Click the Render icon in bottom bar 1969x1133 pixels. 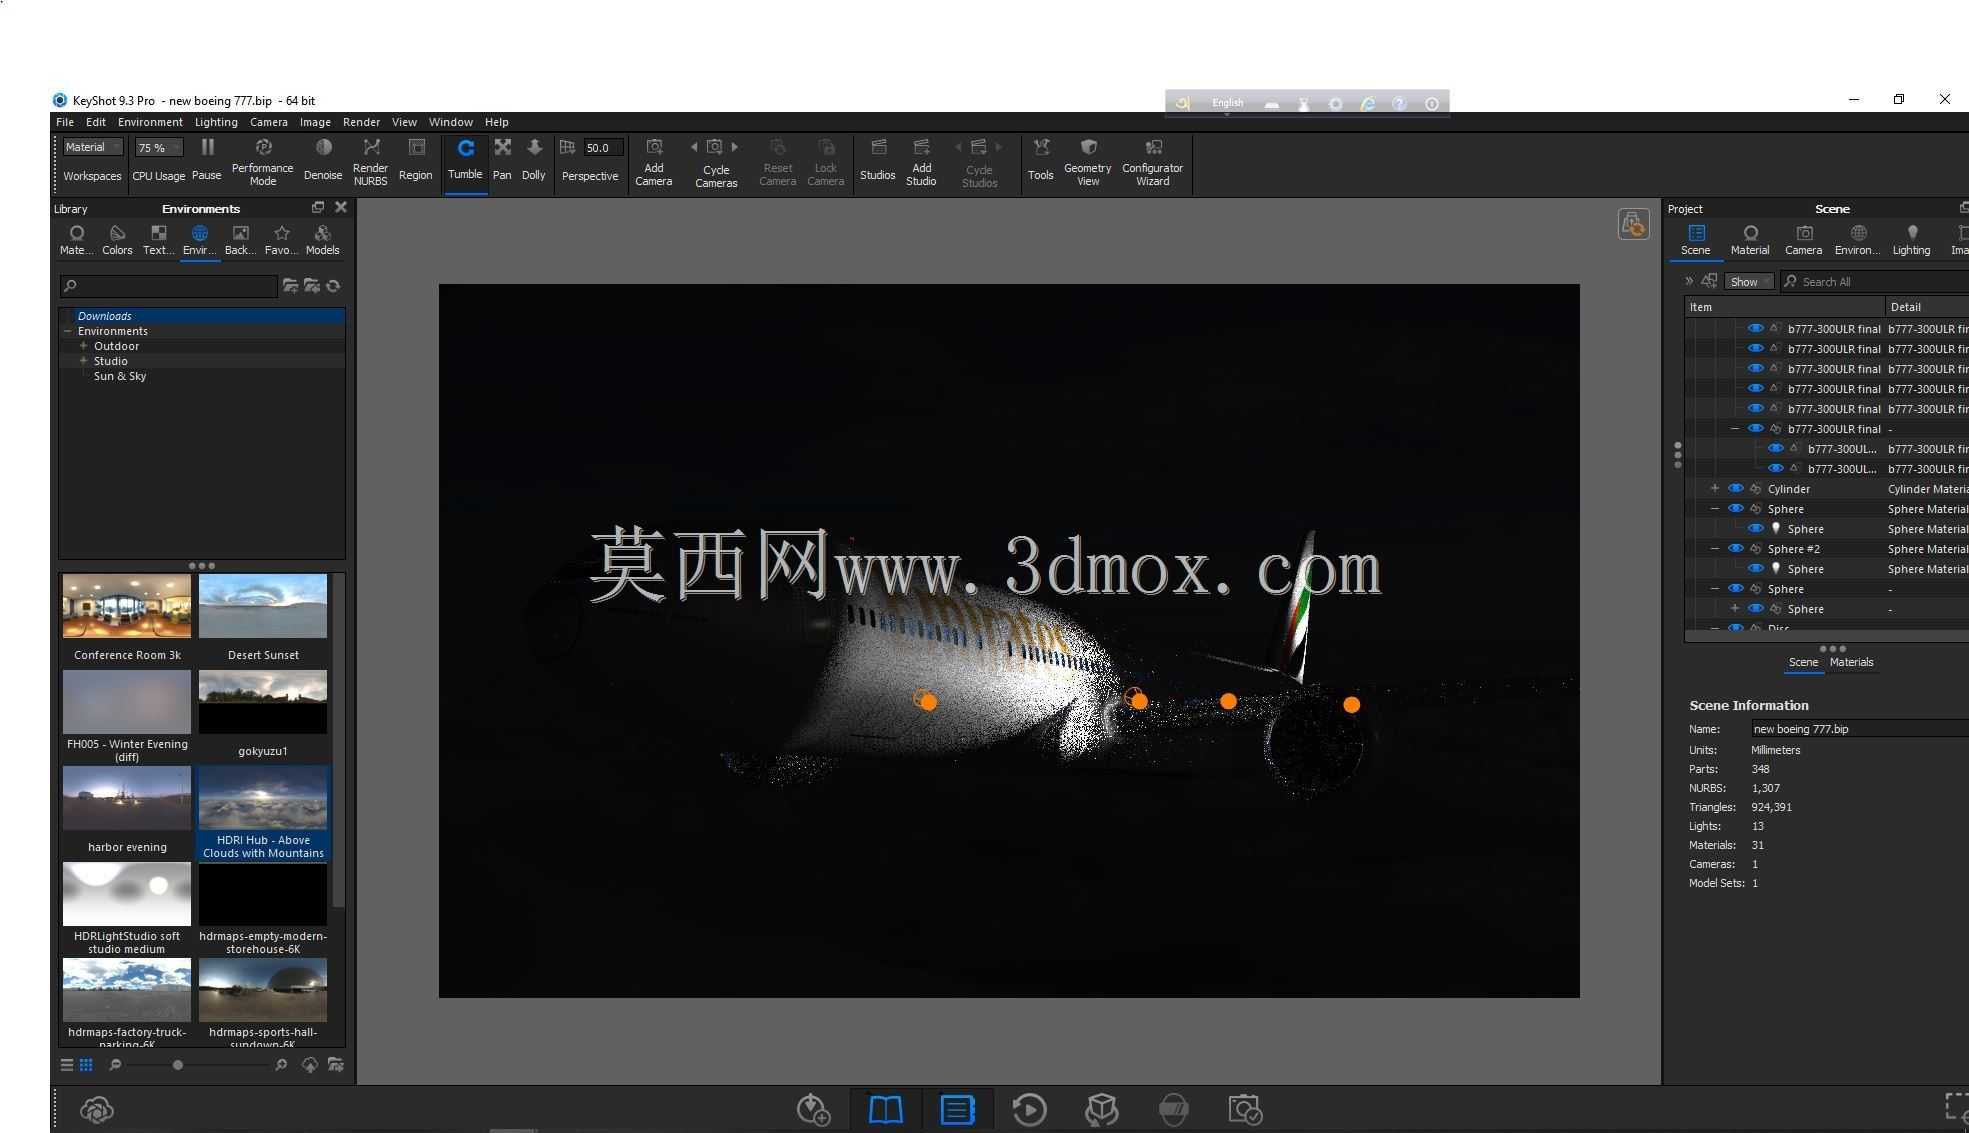(x=1245, y=1109)
